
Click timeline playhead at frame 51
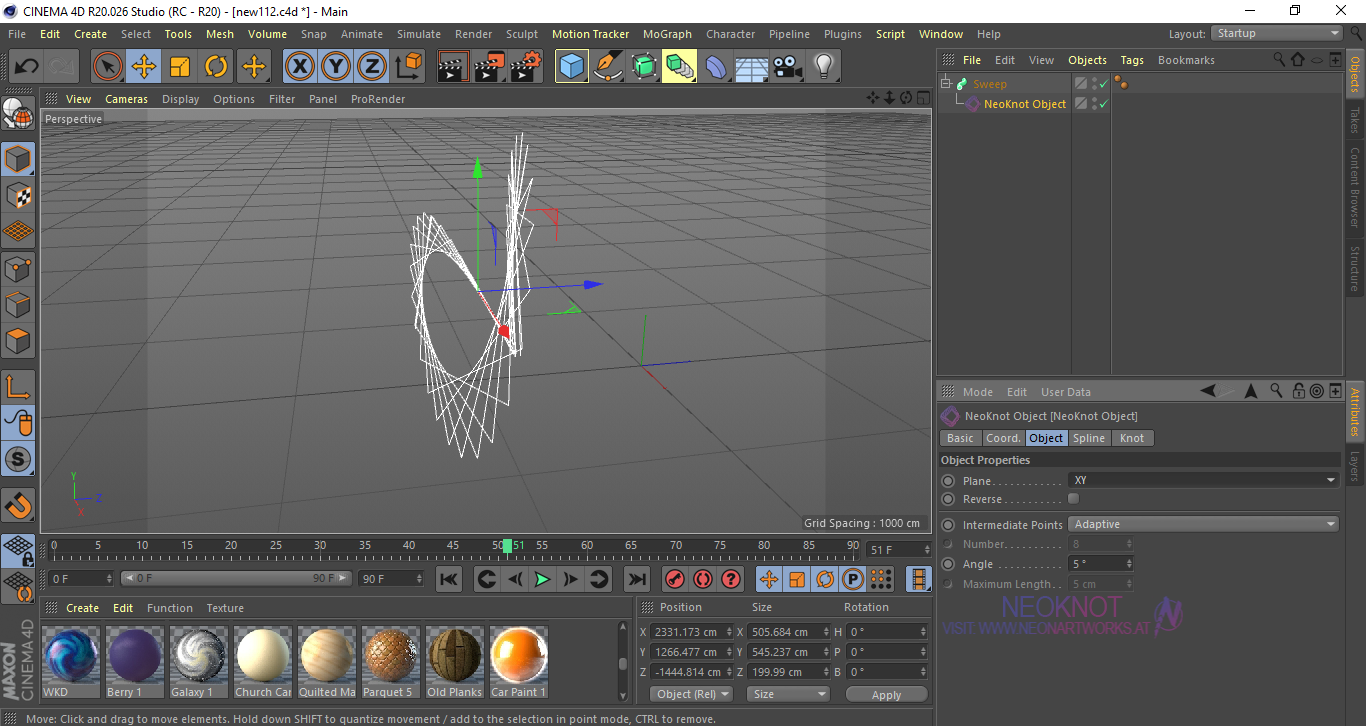[x=508, y=545]
